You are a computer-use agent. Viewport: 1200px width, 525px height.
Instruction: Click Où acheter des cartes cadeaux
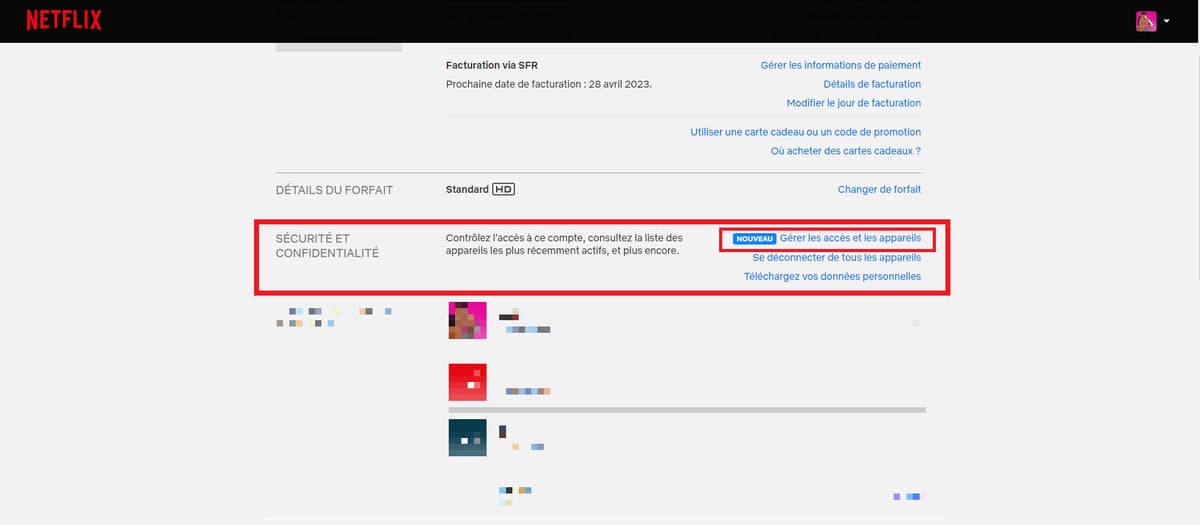[x=846, y=151]
